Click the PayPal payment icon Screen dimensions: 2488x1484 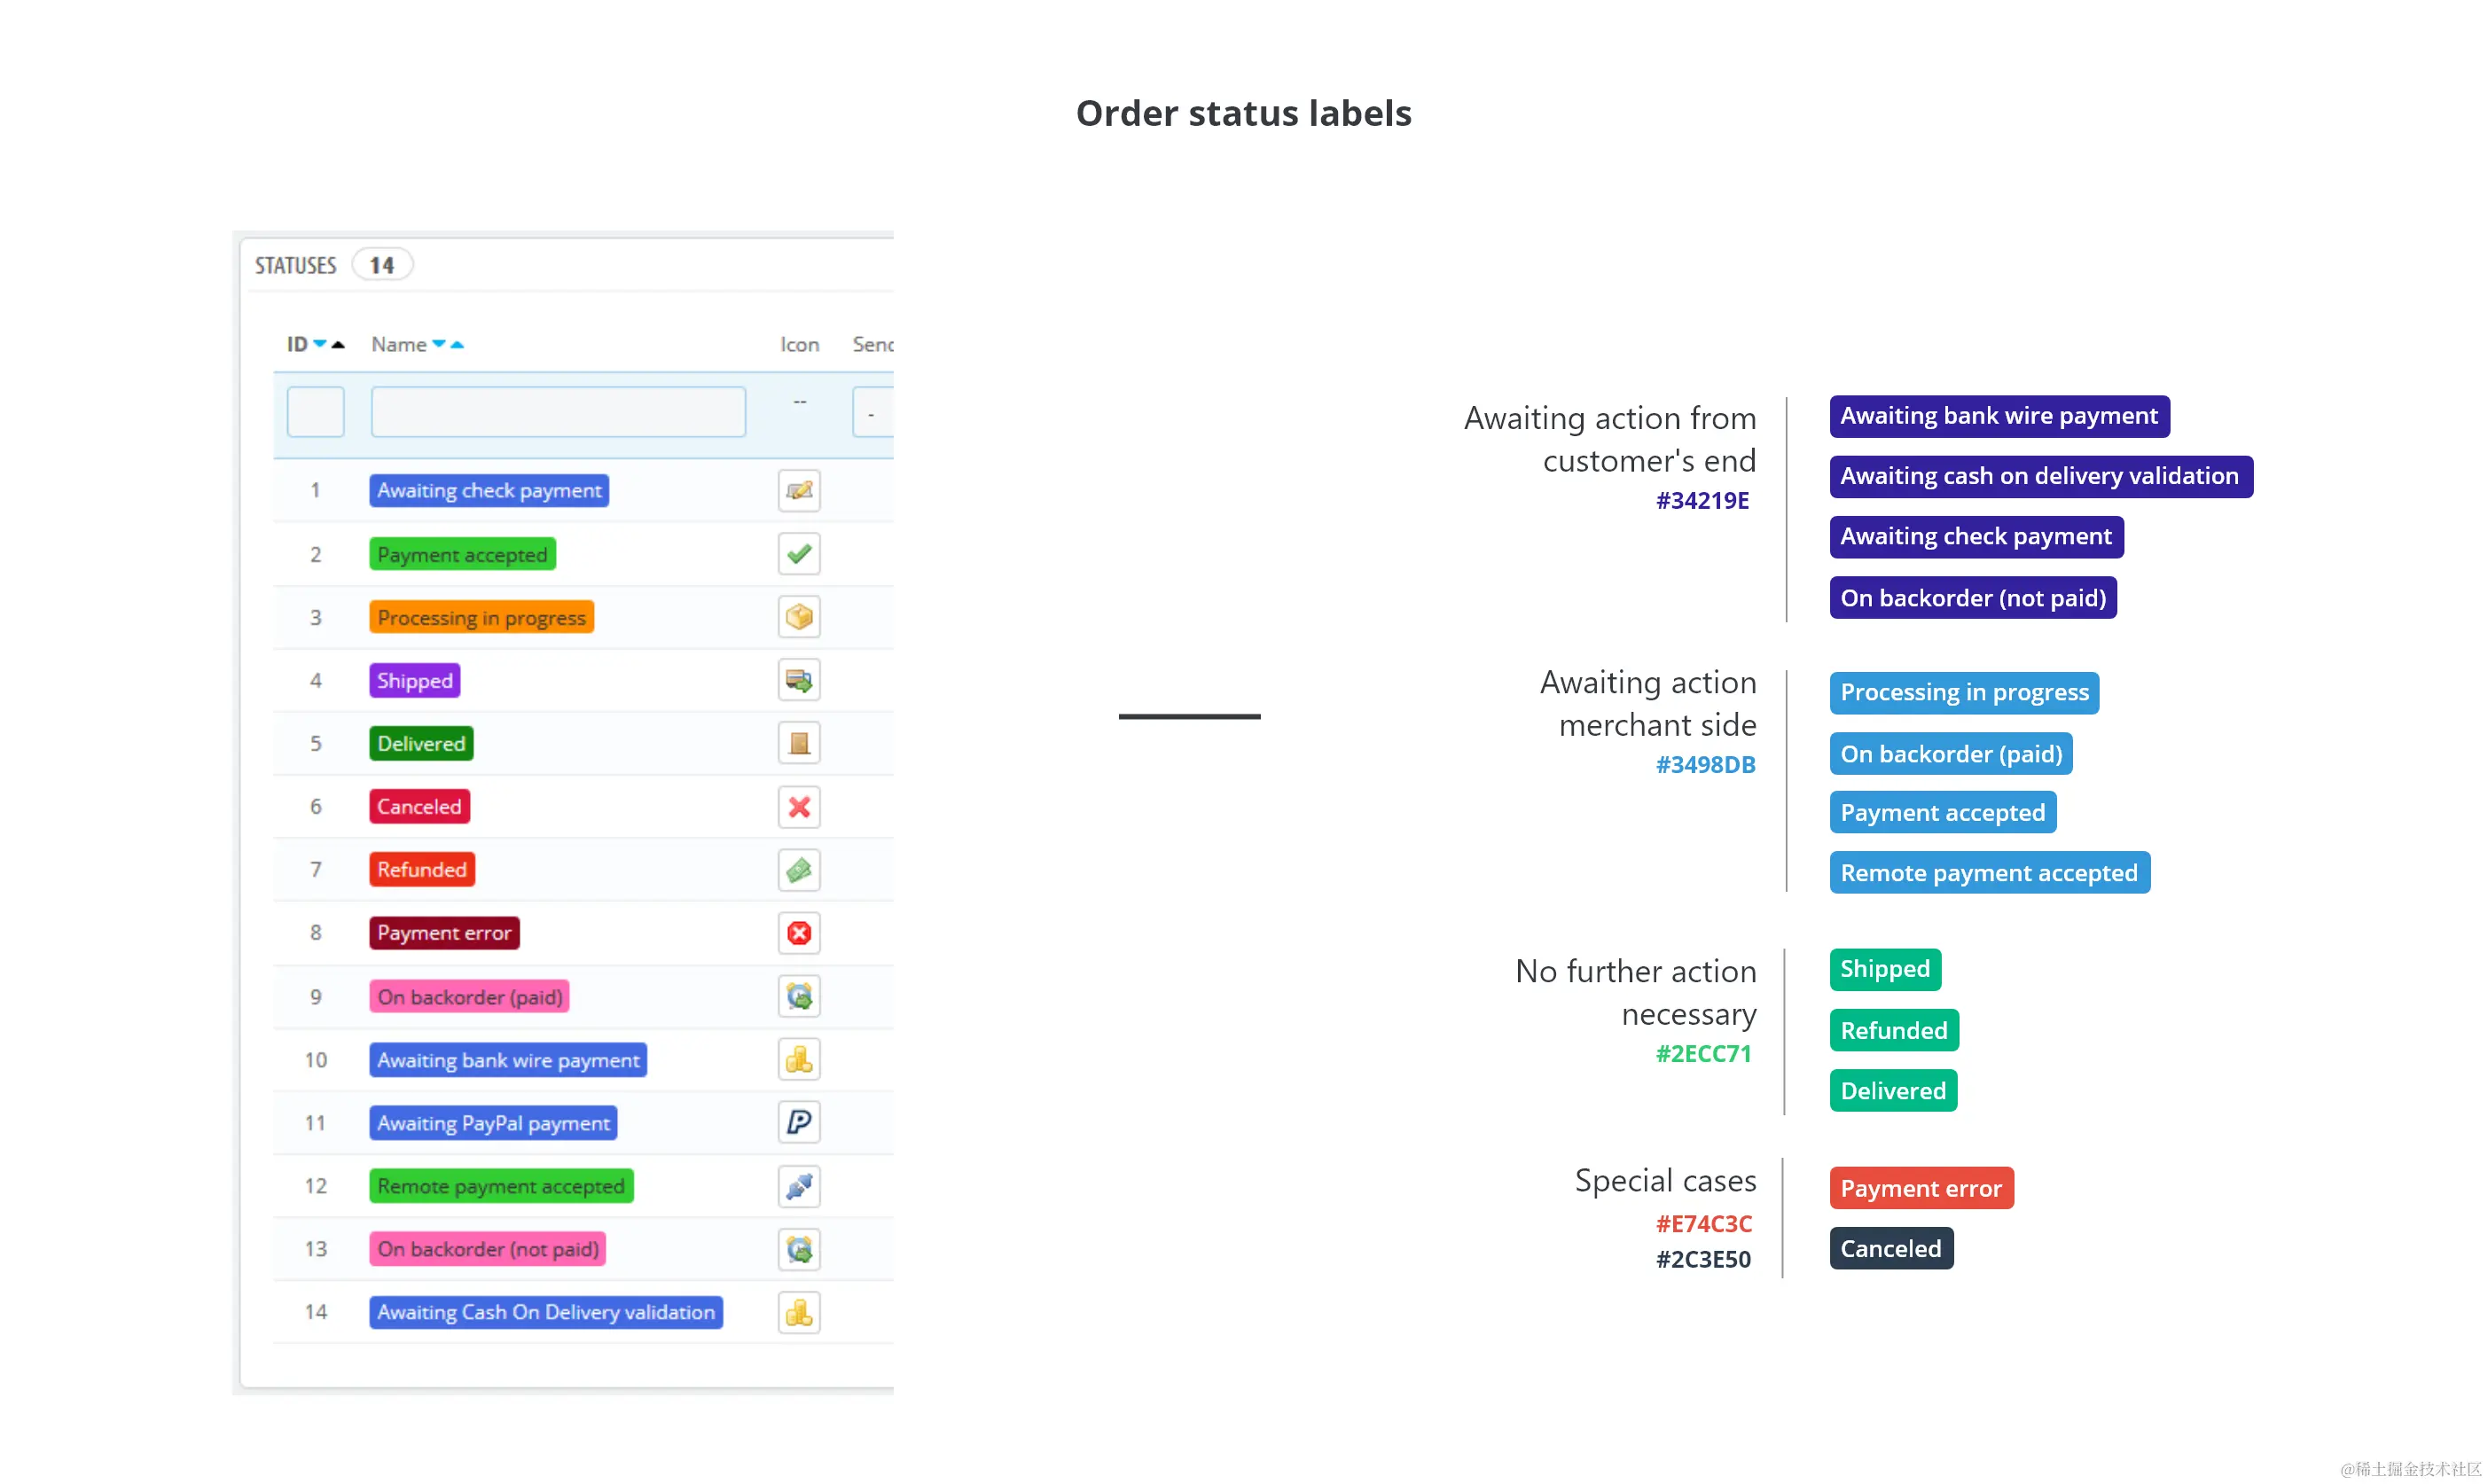tap(798, 1122)
